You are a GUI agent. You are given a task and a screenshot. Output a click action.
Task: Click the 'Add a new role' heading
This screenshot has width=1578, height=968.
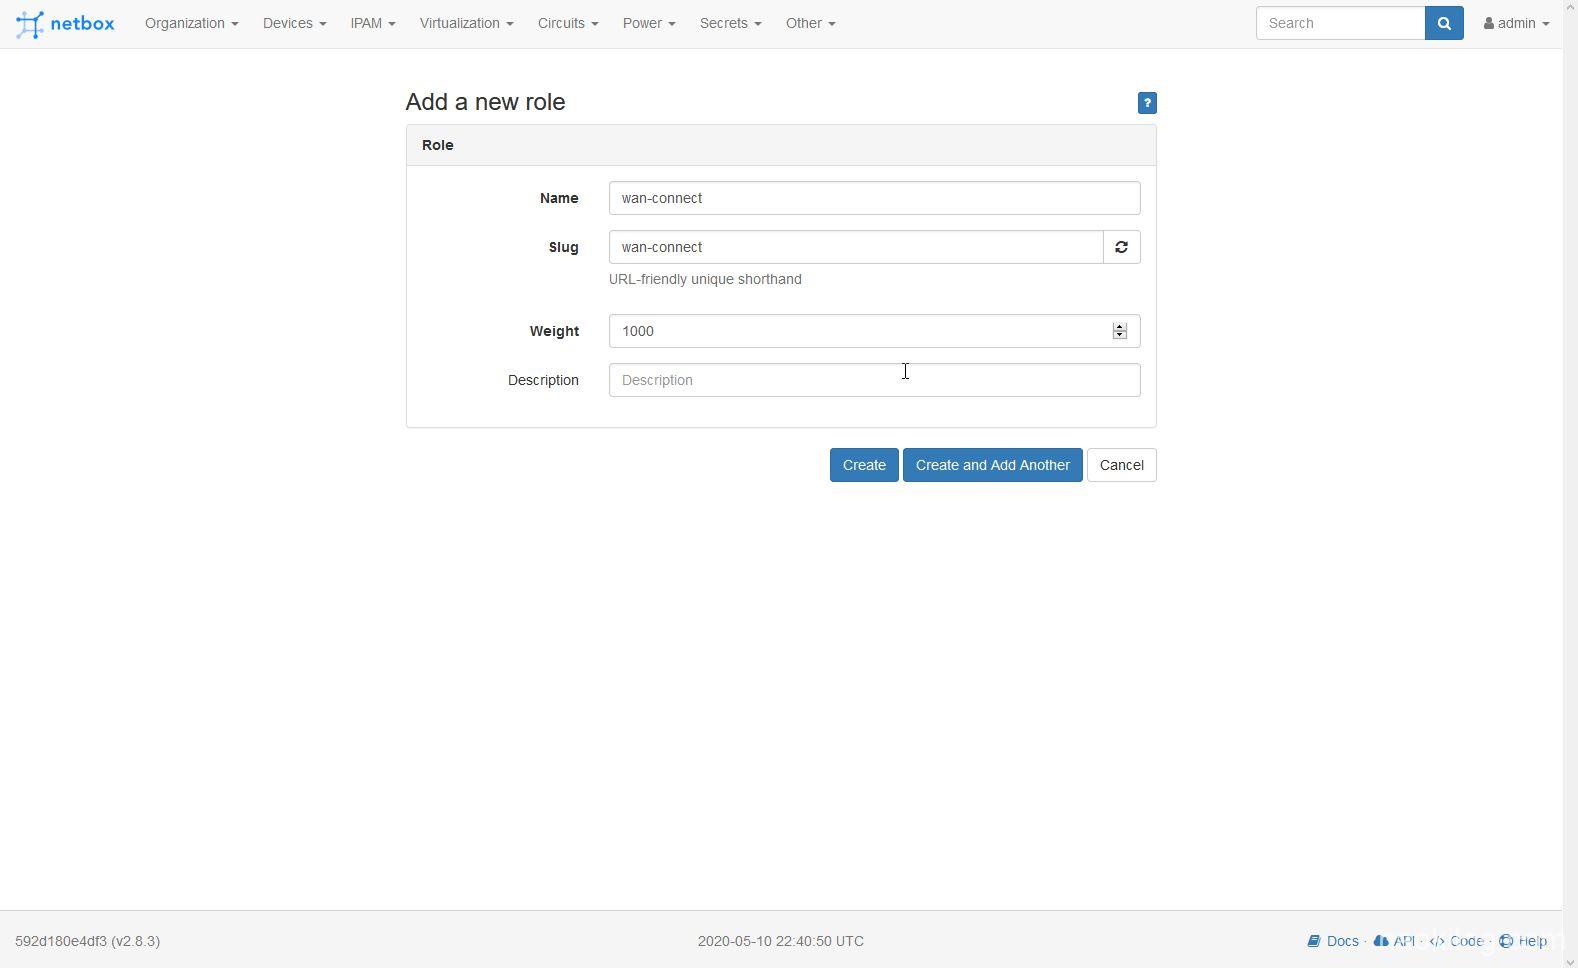point(485,102)
